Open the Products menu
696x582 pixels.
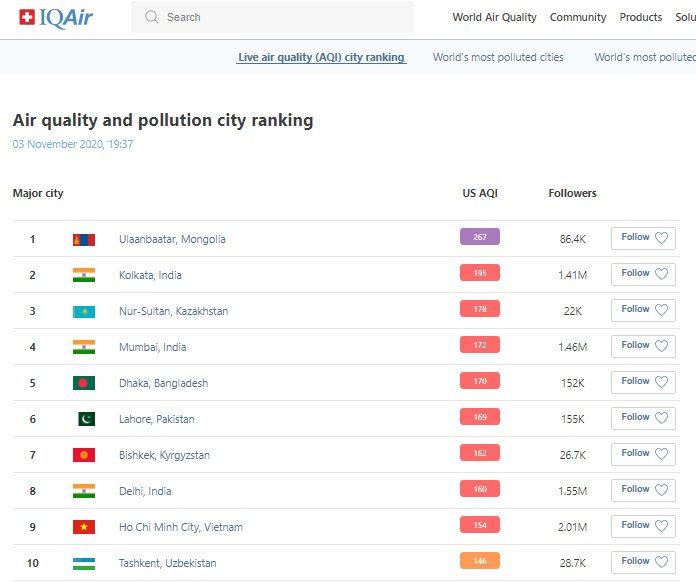click(x=641, y=17)
